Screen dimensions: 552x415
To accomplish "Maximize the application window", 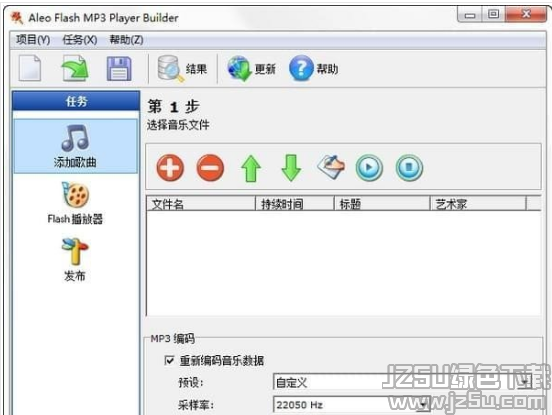I will tap(494, 15).
